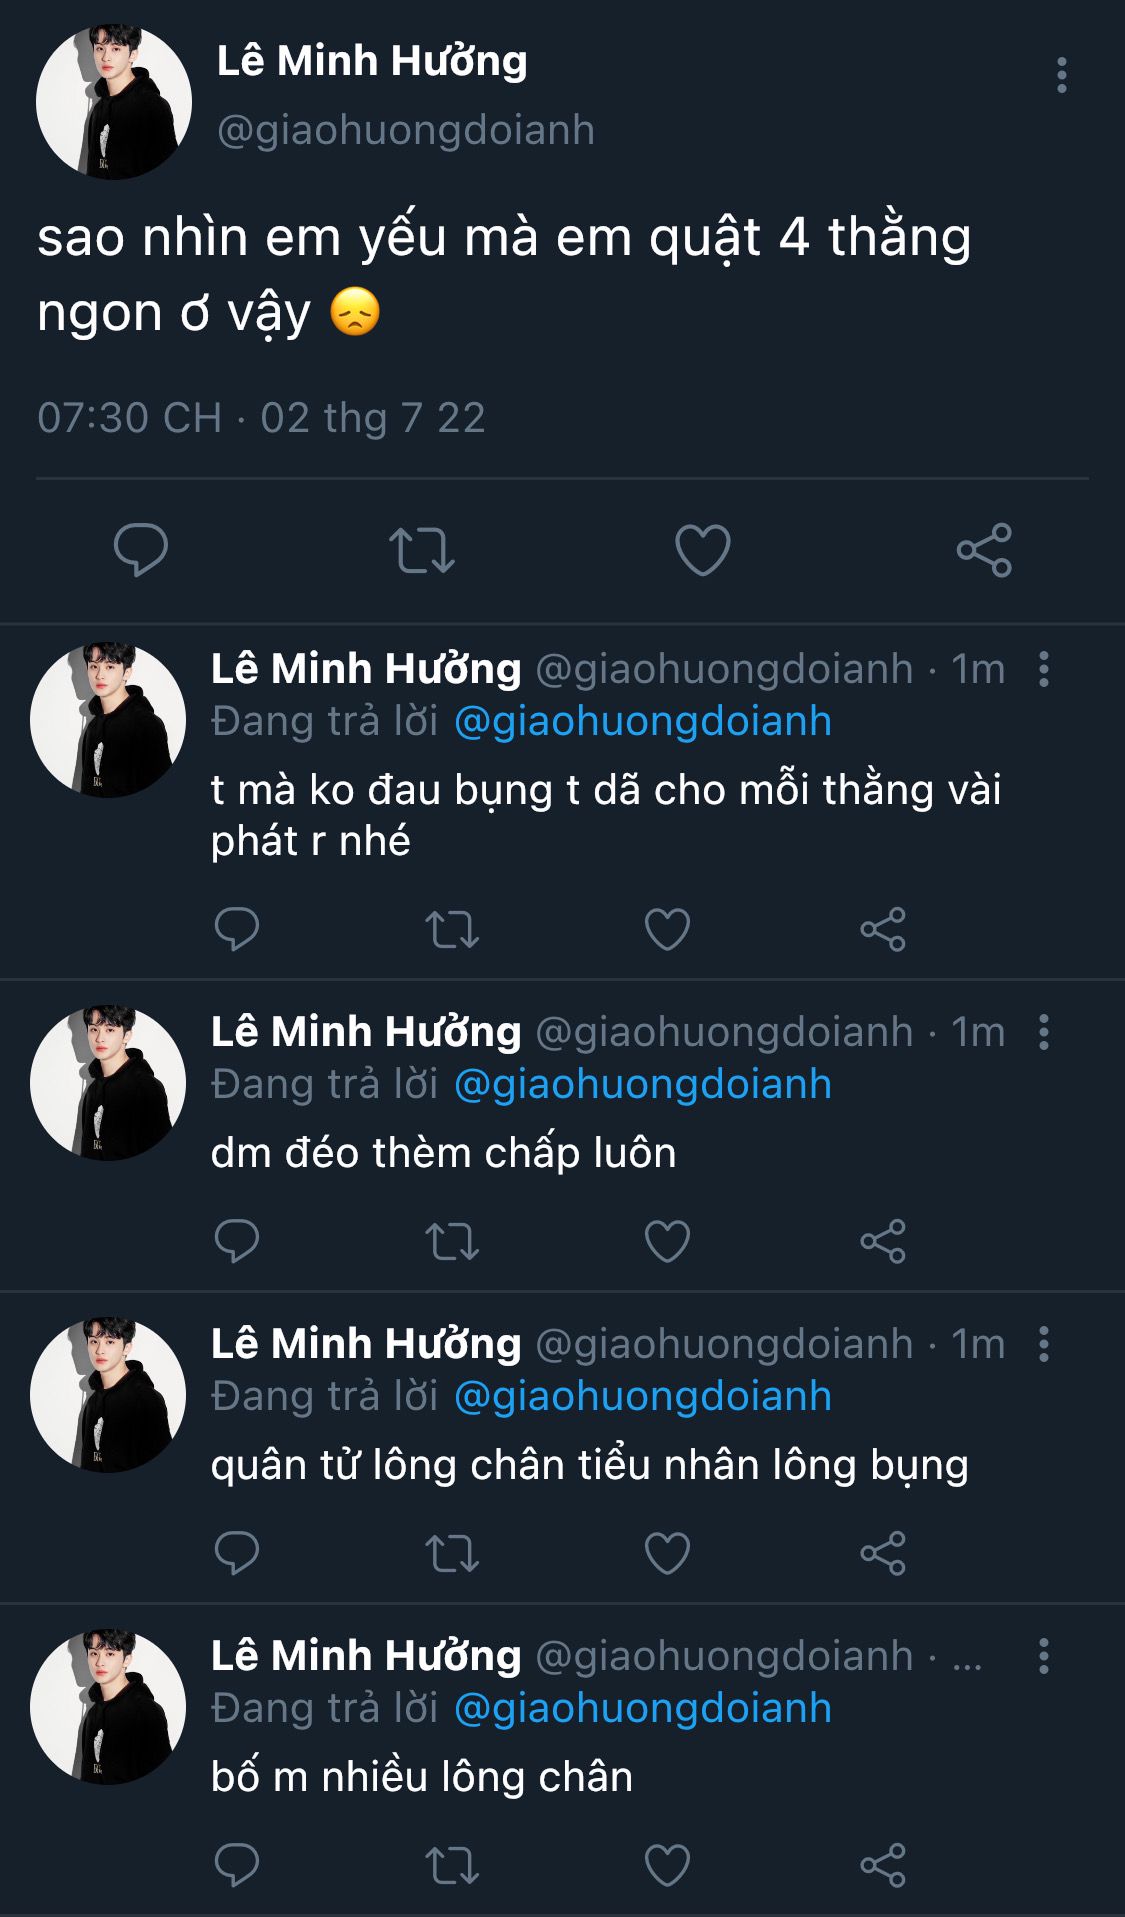Retweet the "đau bụng" reply tweet
This screenshot has width=1125, height=1917.
coord(452,929)
